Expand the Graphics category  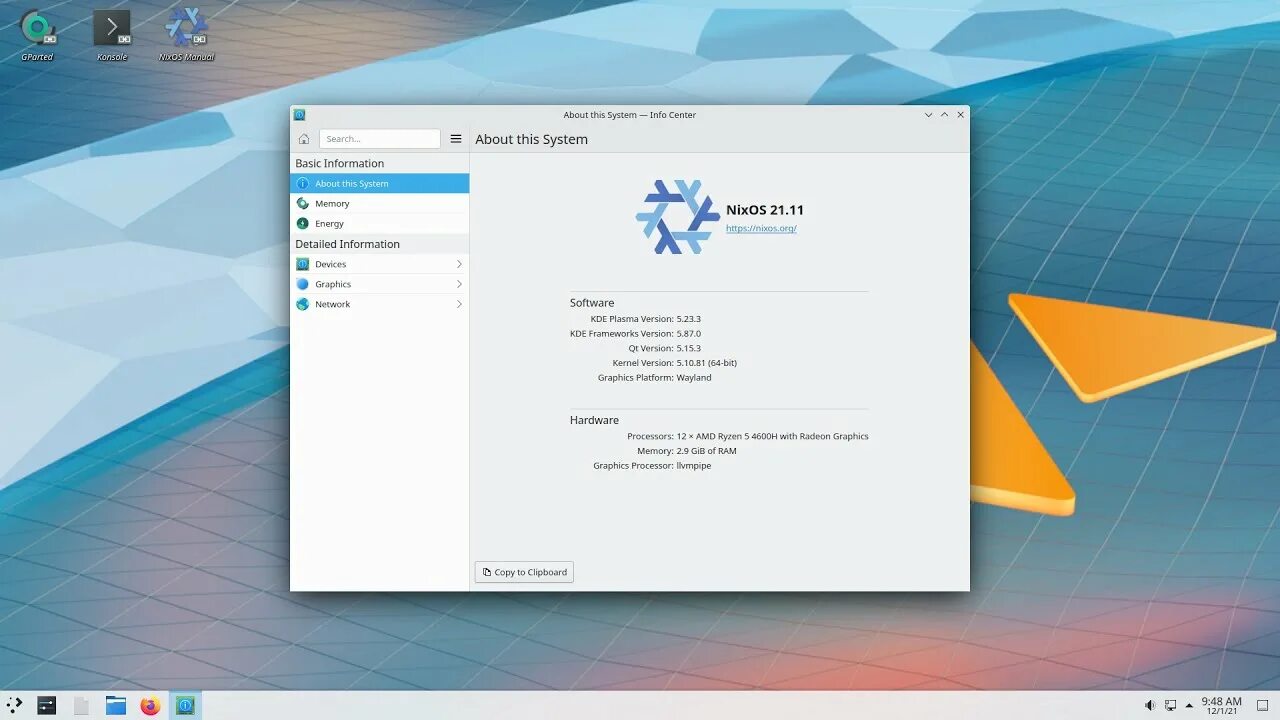pyautogui.click(x=379, y=284)
